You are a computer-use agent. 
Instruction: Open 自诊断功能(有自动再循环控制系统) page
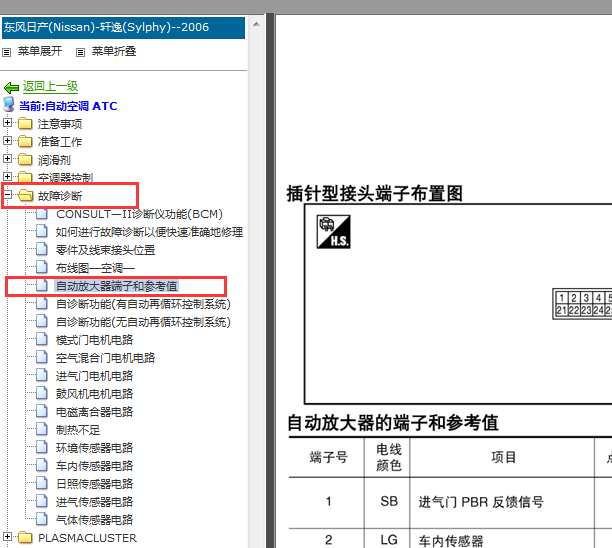(143, 304)
